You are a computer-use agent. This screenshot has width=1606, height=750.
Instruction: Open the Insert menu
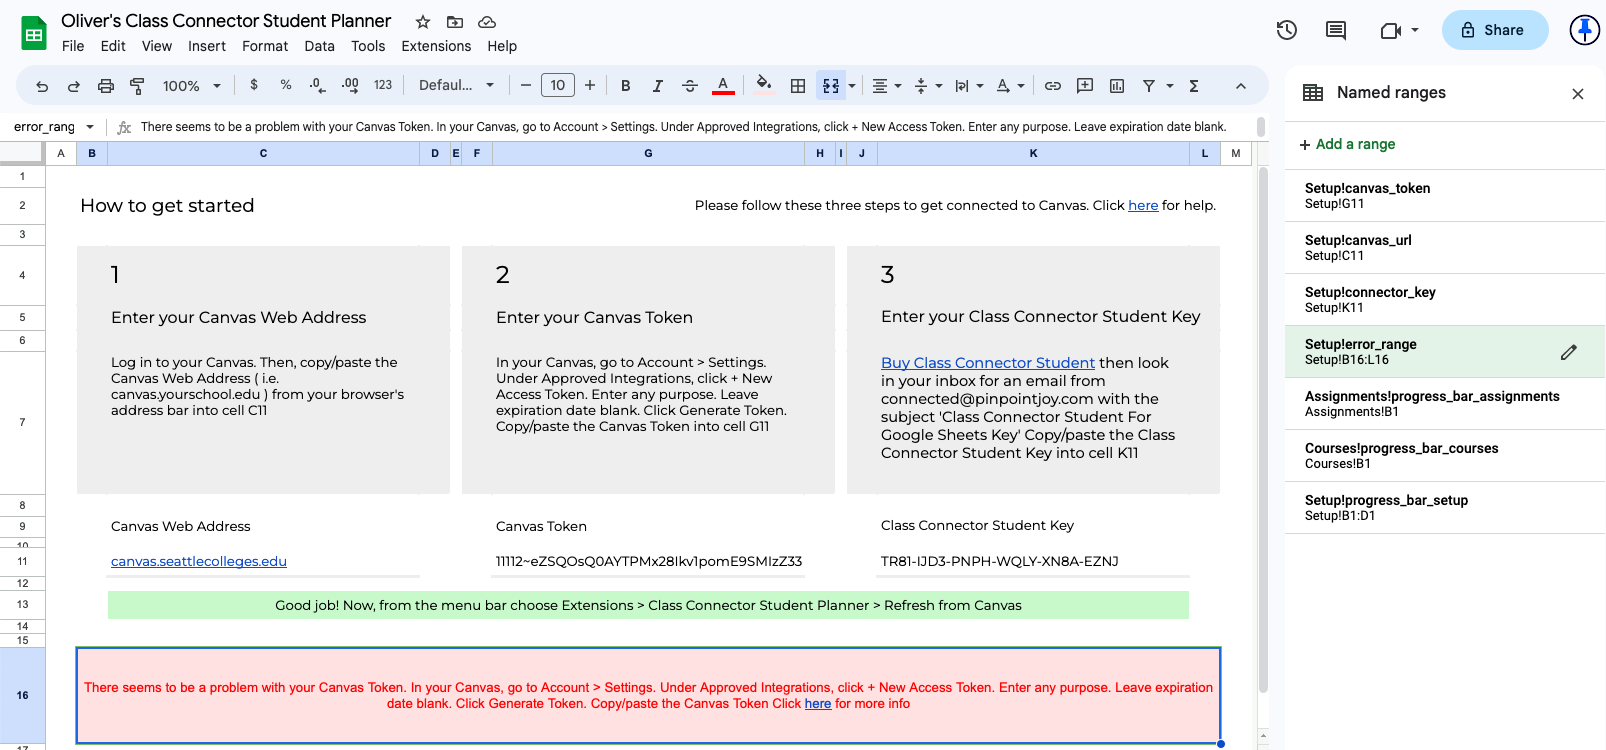(x=207, y=46)
